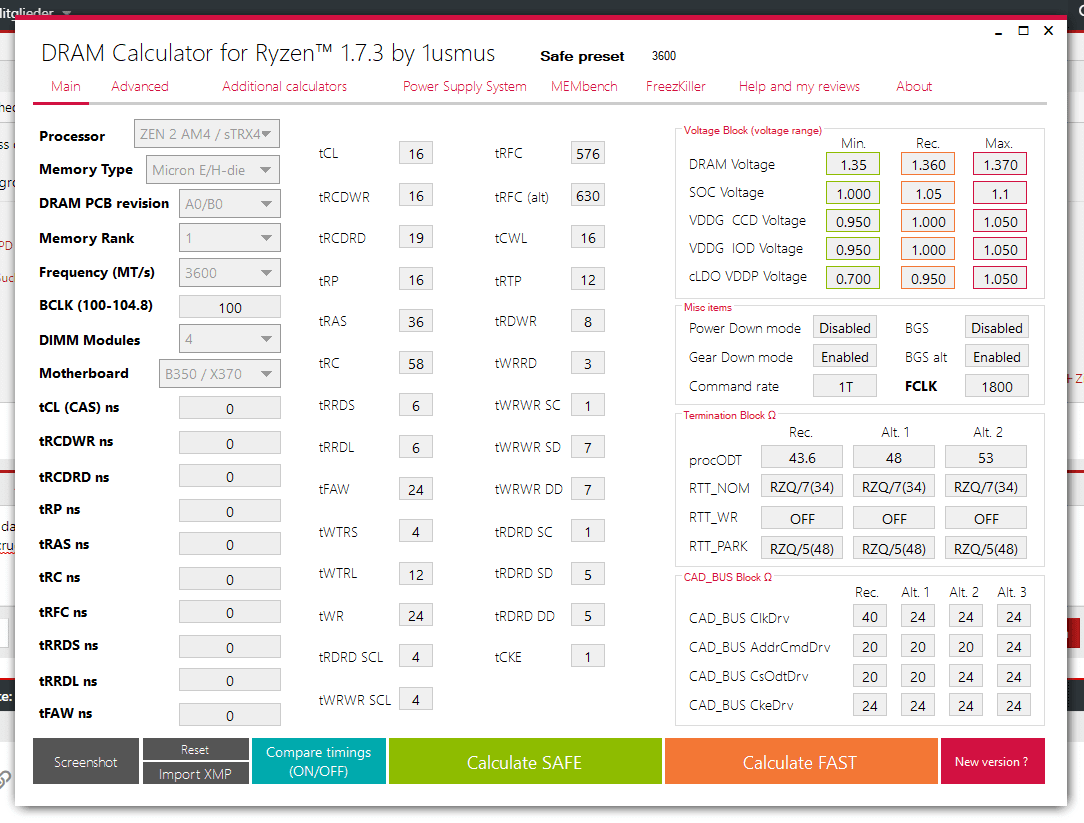Switch to the Main tab
Image resolution: width=1084 pixels, height=823 pixels.
[x=66, y=86]
